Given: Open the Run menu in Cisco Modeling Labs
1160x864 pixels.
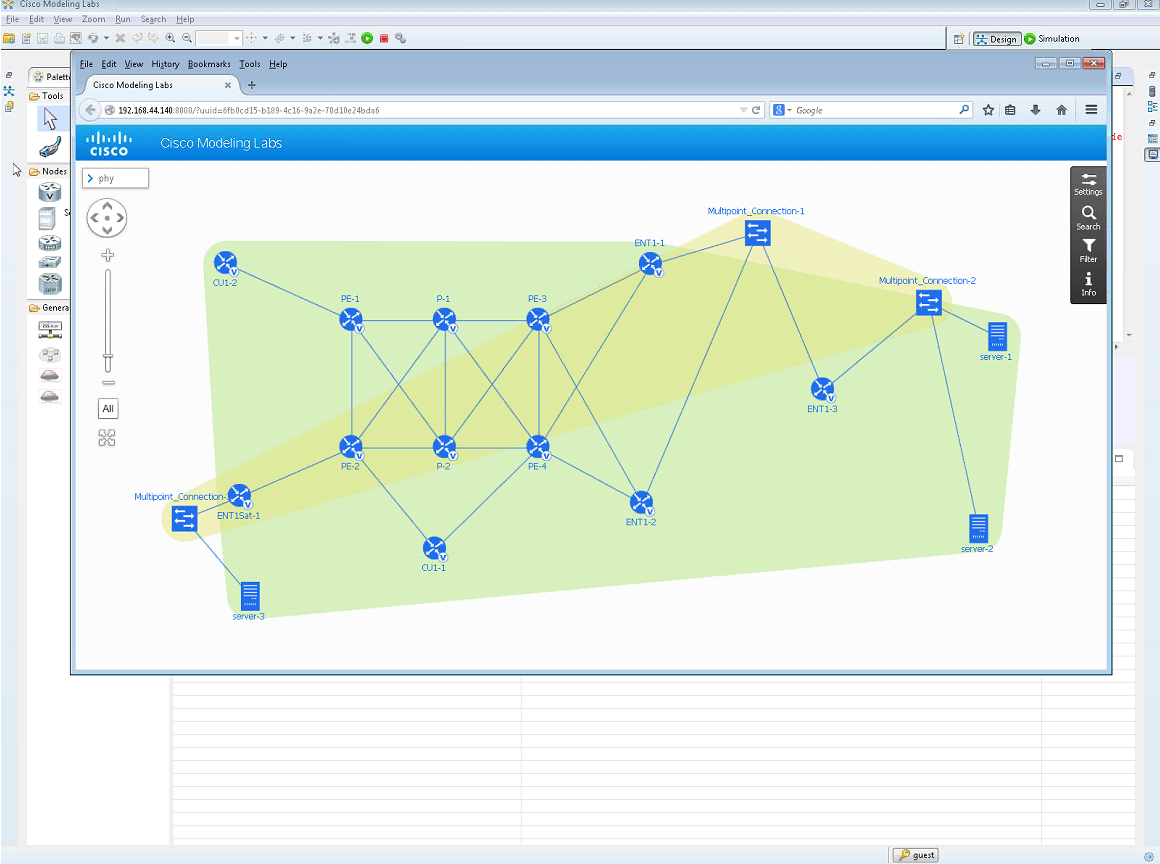Looking at the screenshot, I should click(123, 19).
